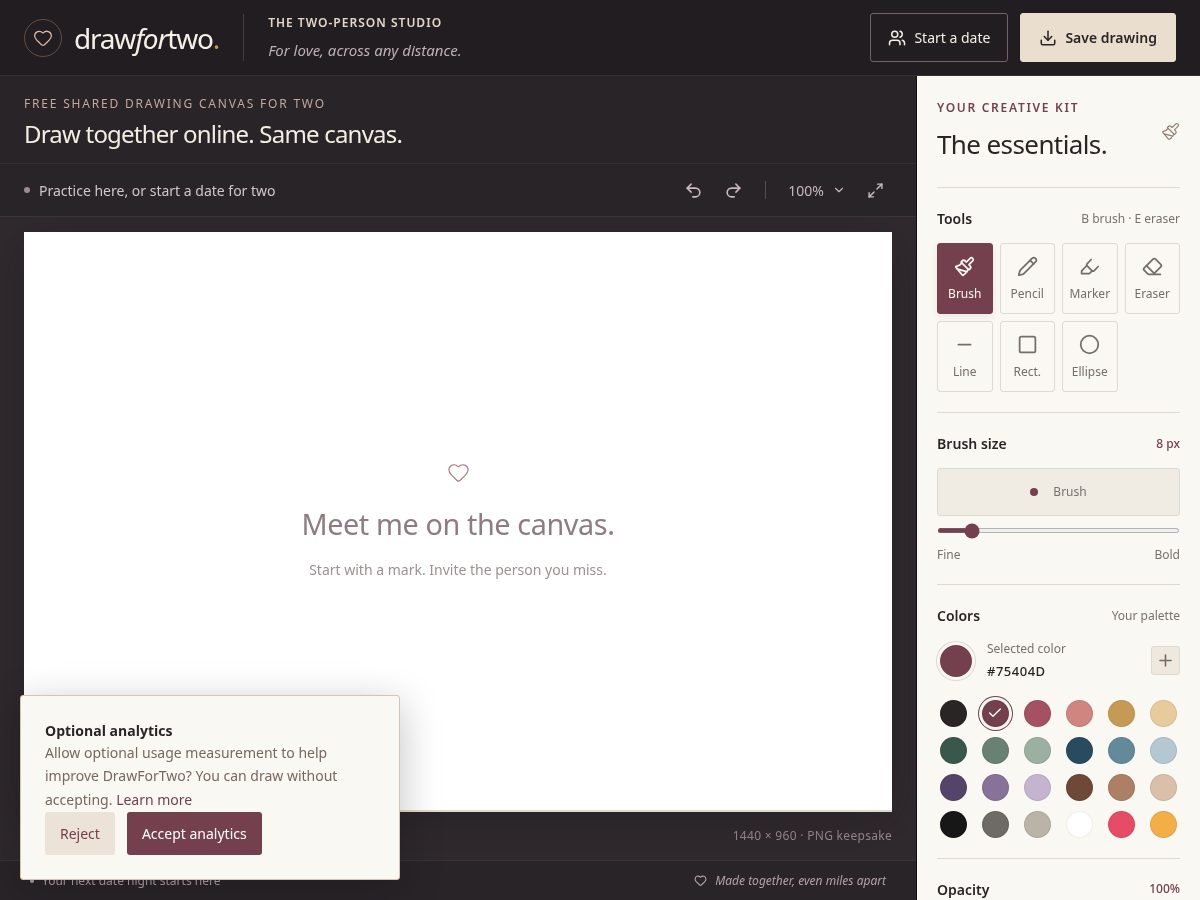Pick the steel blue swatch
The image size is (1200, 900).
1121,750
